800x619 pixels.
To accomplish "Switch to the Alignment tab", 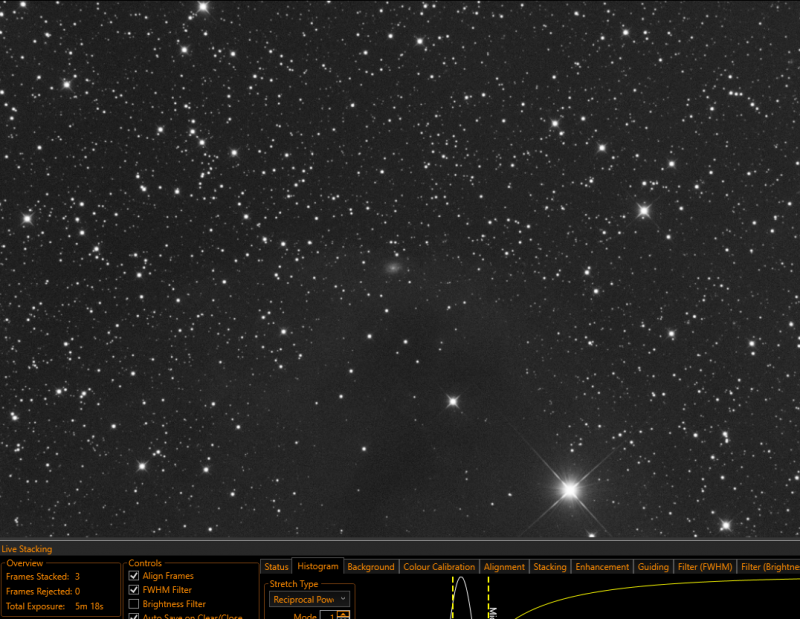I will [504, 567].
